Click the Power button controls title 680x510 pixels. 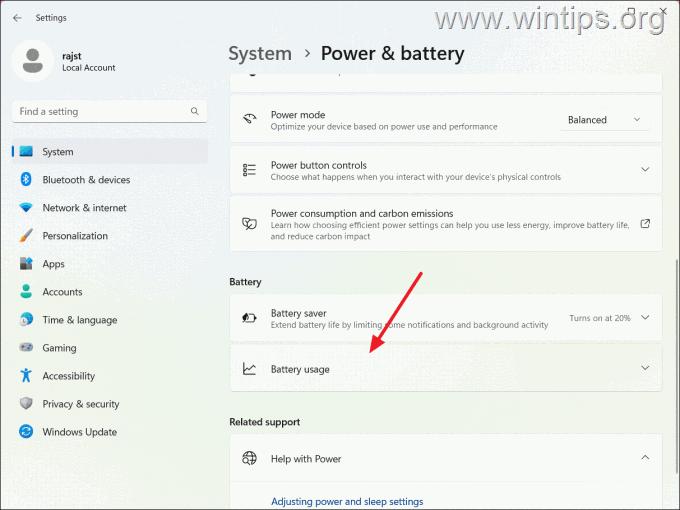pos(319,165)
